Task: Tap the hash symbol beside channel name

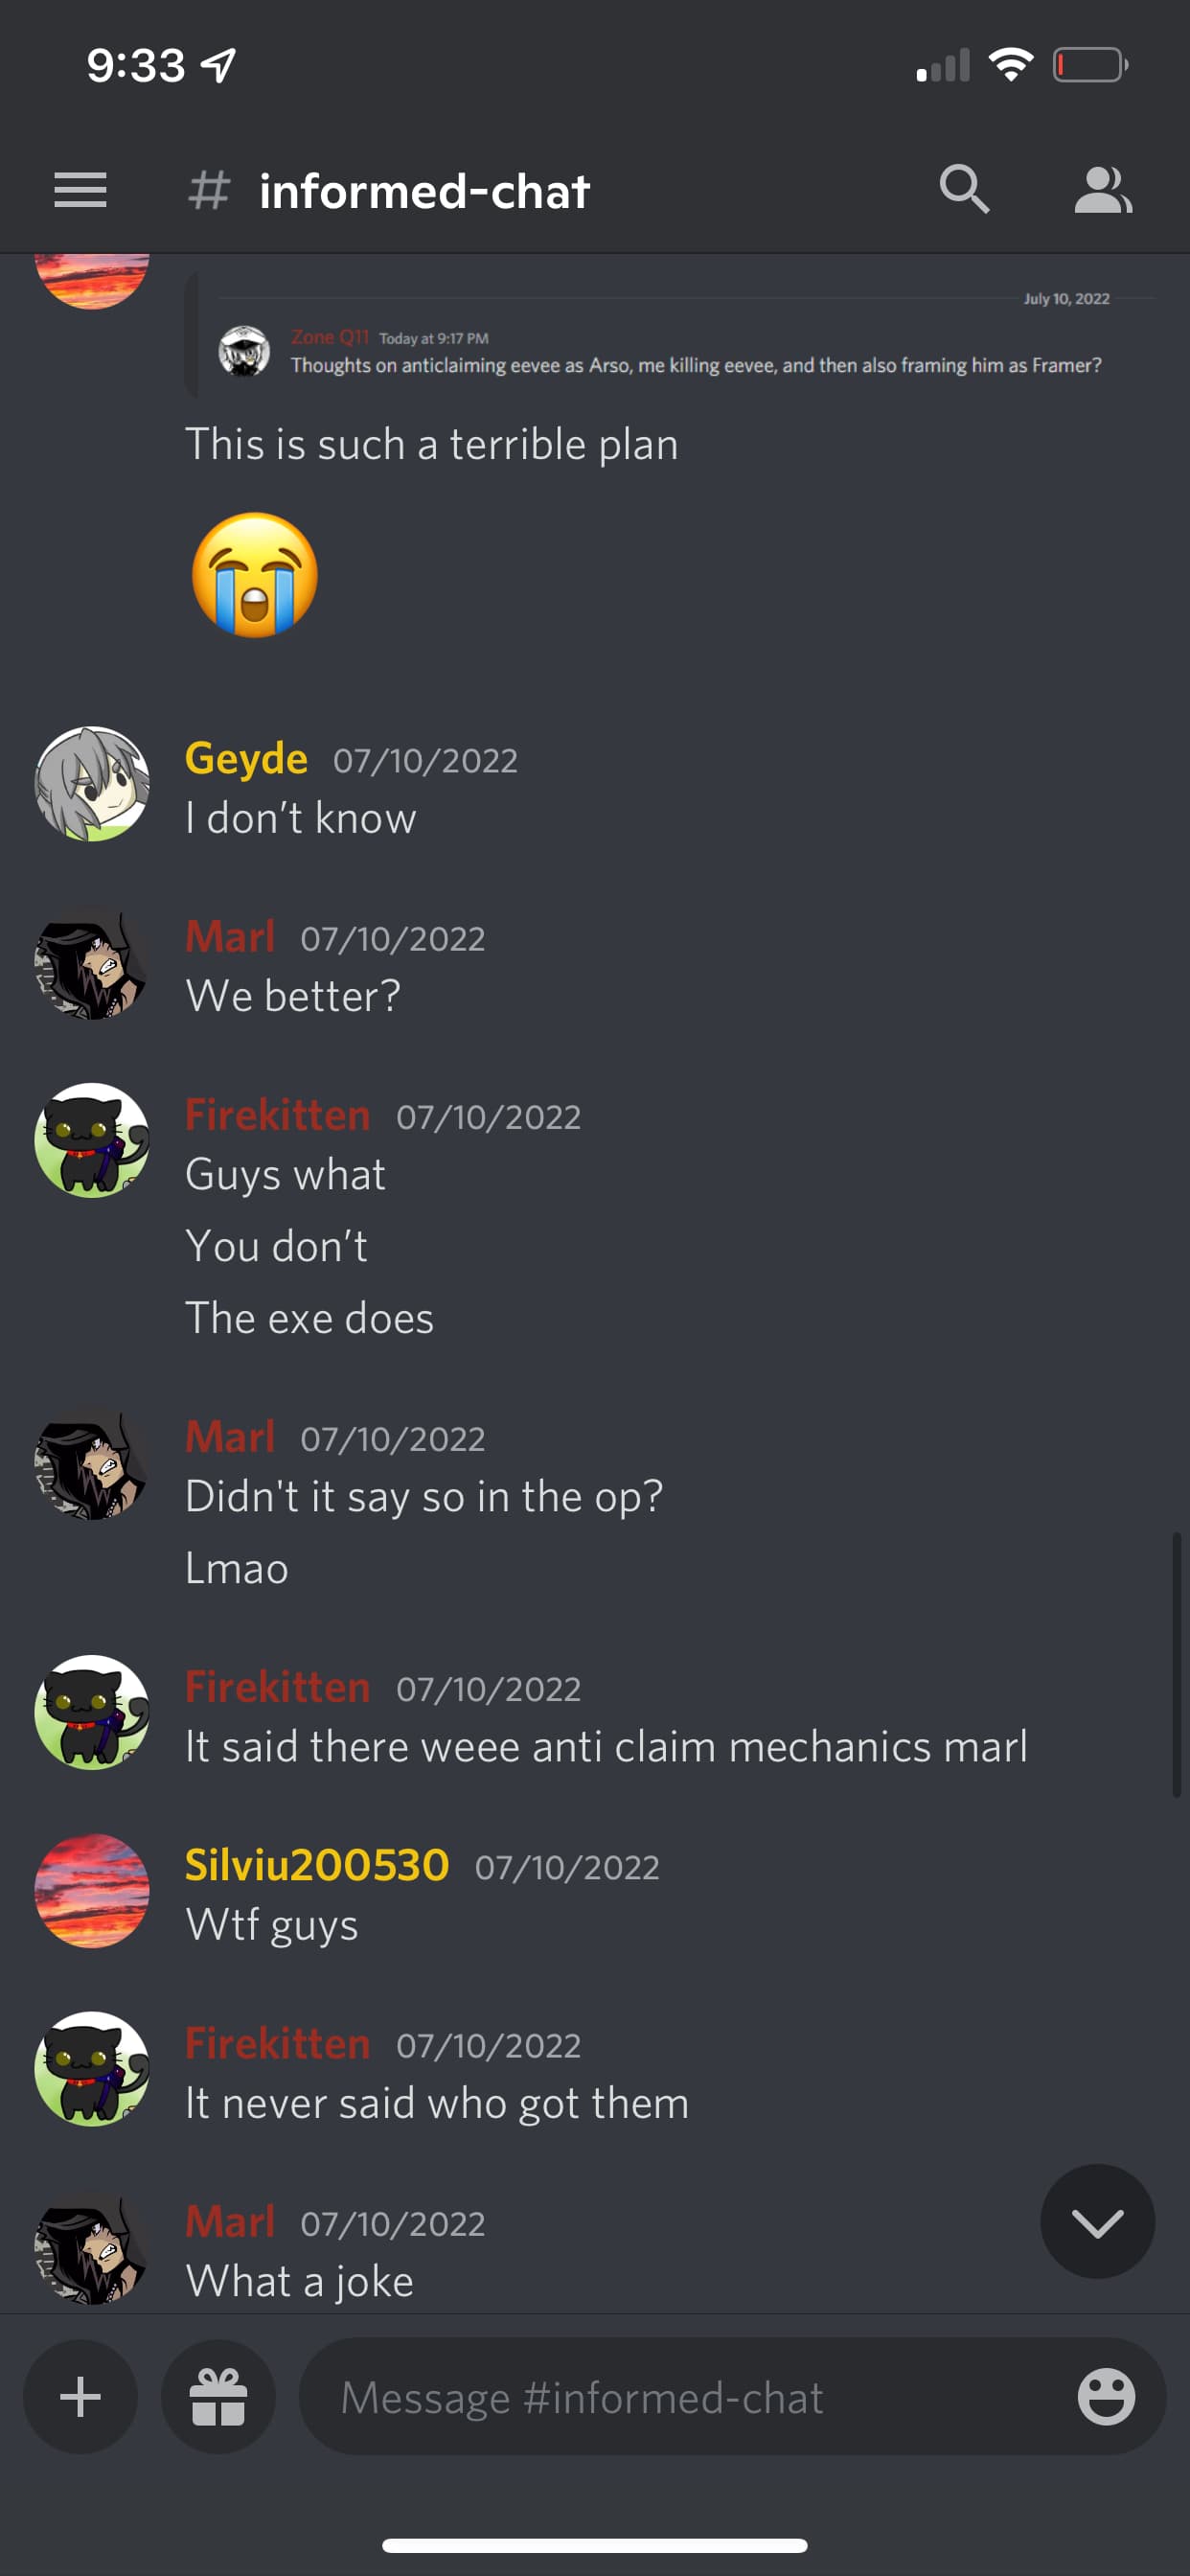Action: coord(209,189)
